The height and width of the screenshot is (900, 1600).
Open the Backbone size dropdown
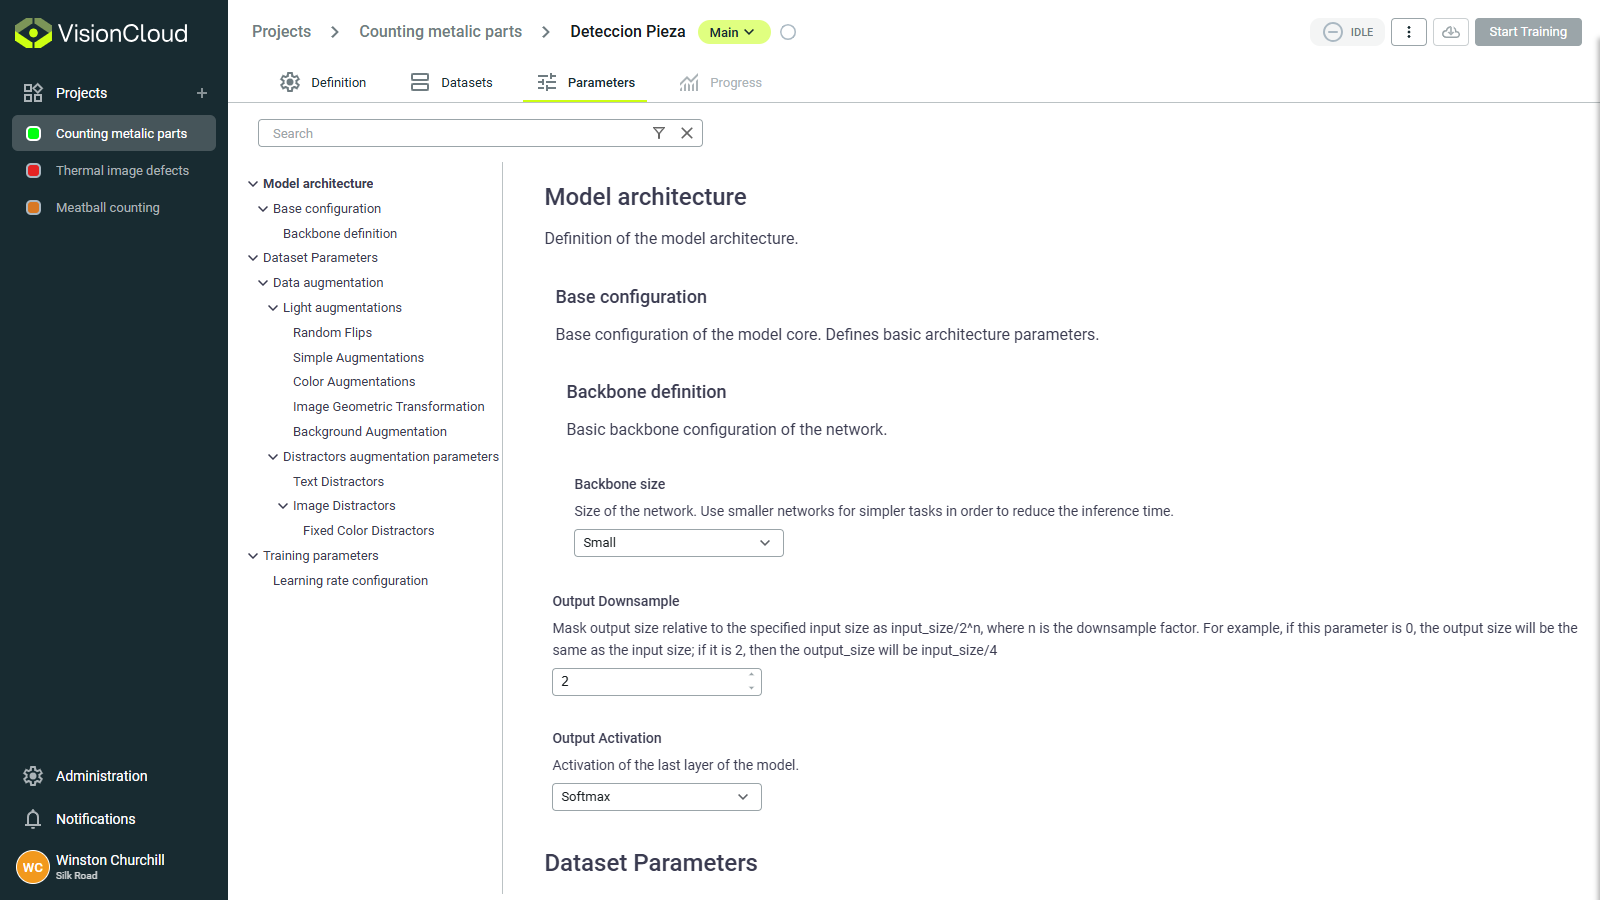678,542
